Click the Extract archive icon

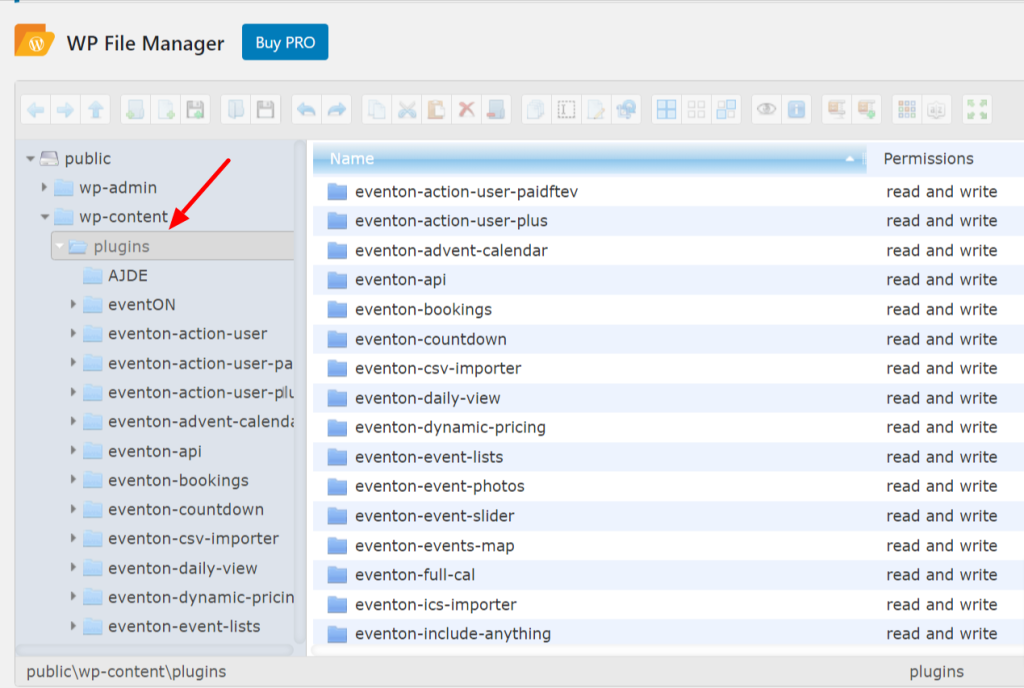coord(837,110)
